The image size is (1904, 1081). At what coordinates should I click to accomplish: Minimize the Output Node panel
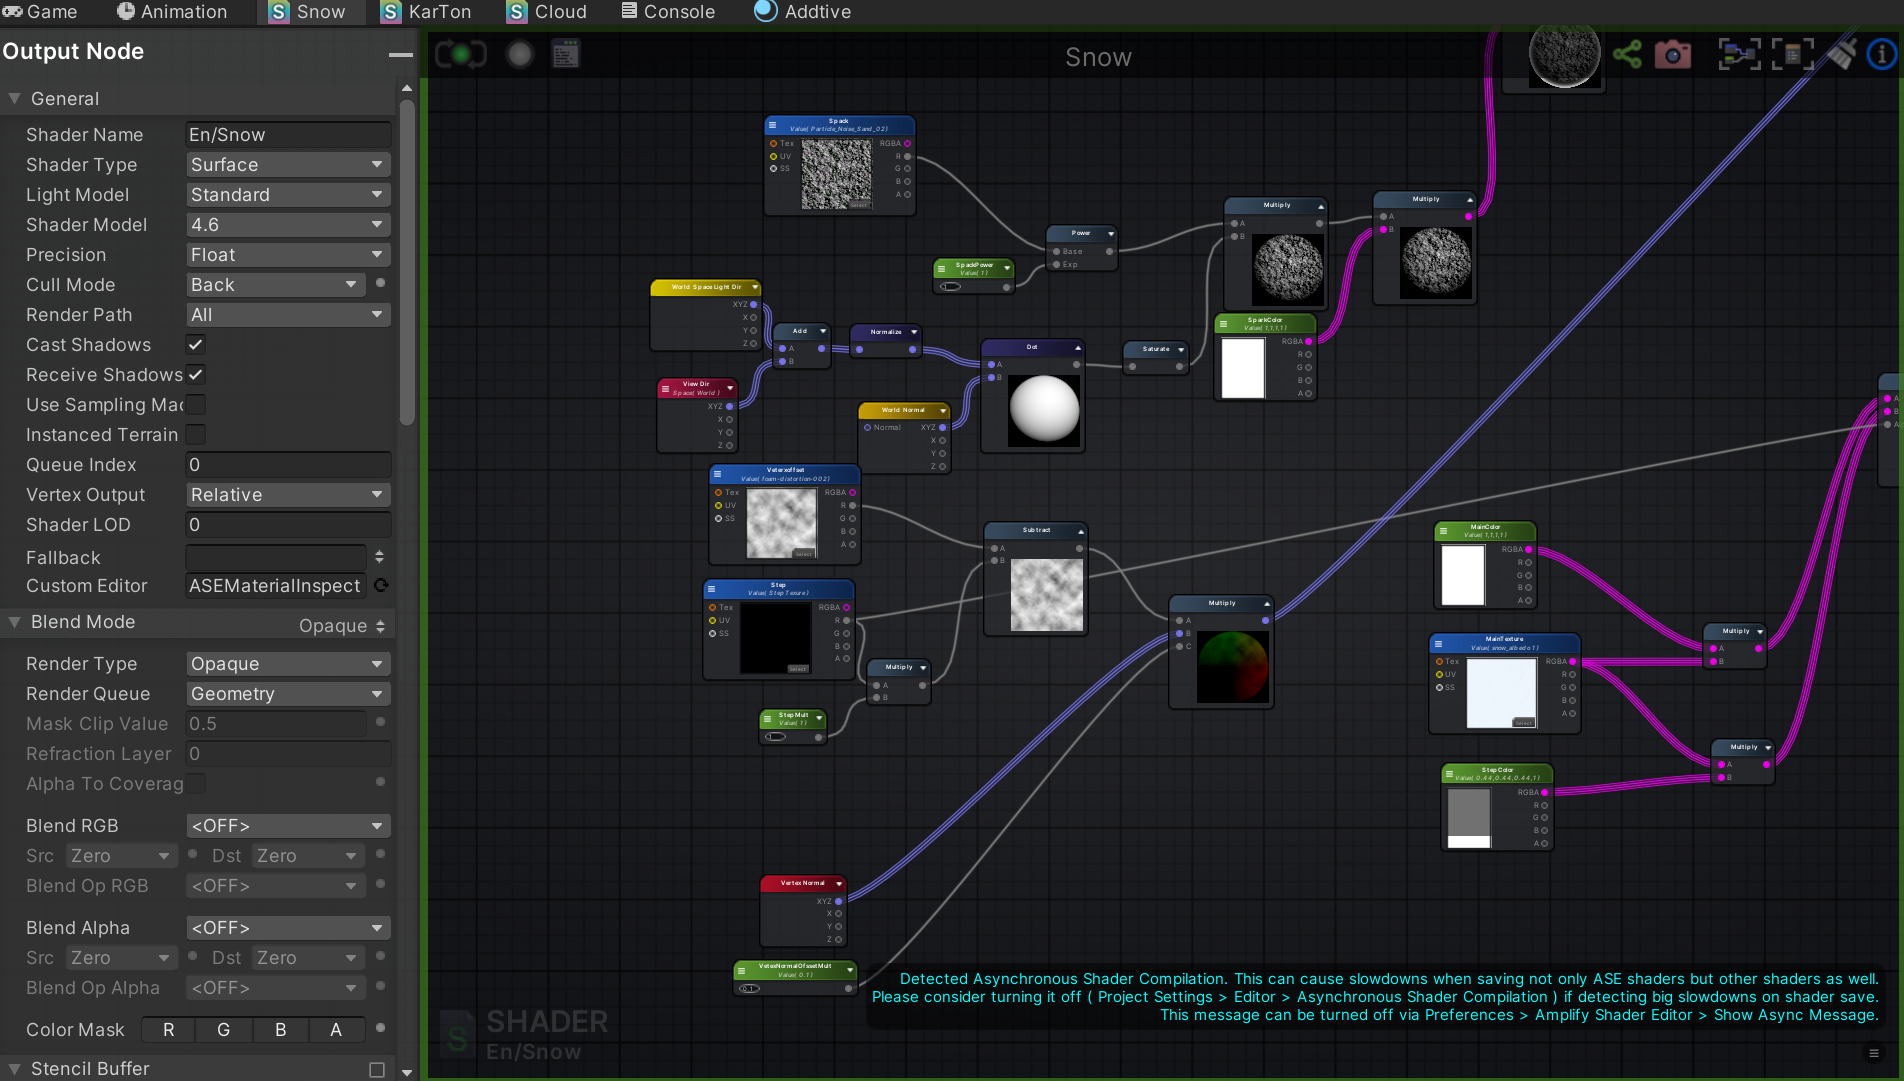[401, 54]
